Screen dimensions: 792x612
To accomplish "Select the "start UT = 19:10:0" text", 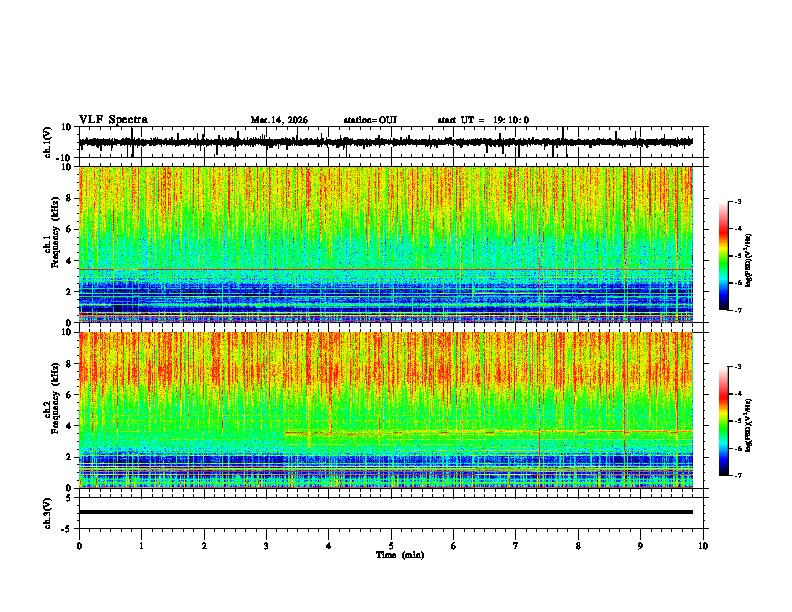I will tap(483, 120).
